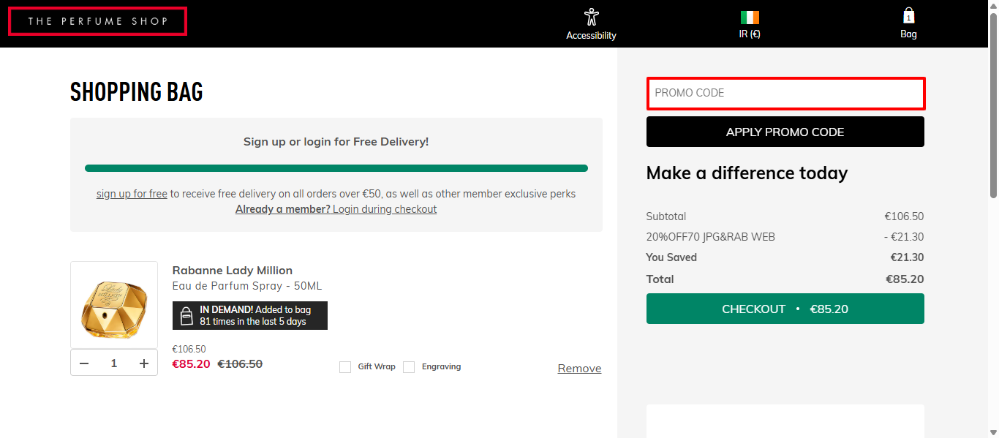
Task: Open the shopping Bag icon
Action: [x=909, y=16]
